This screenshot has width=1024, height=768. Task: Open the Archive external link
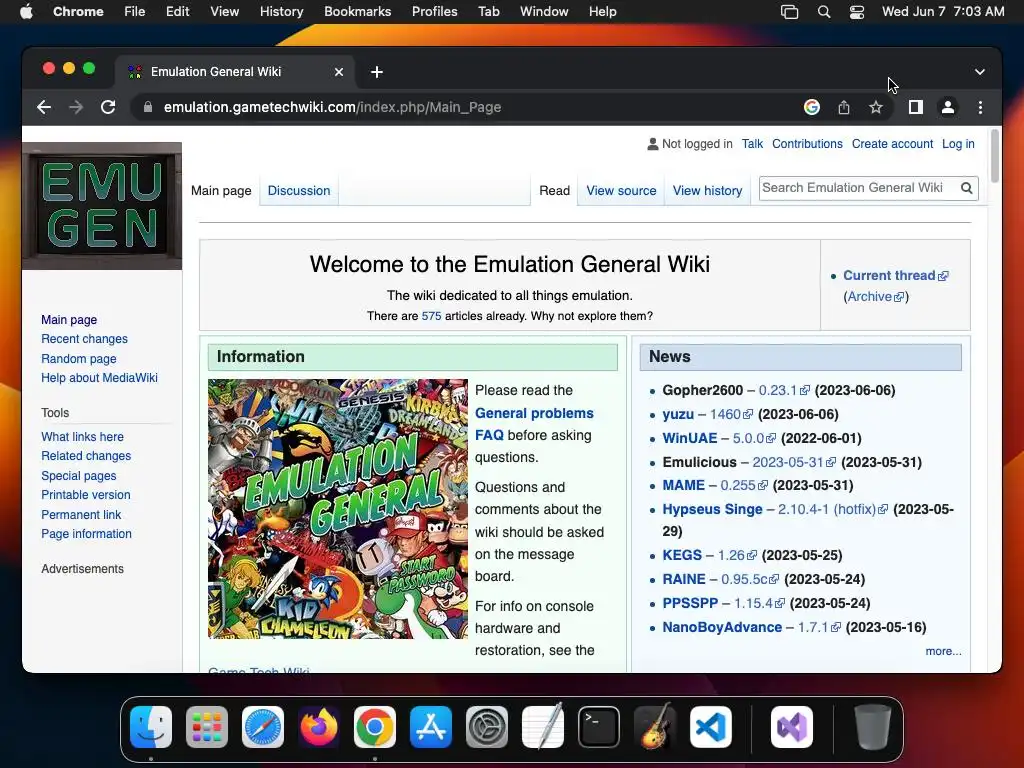pyautogui.click(x=875, y=296)
